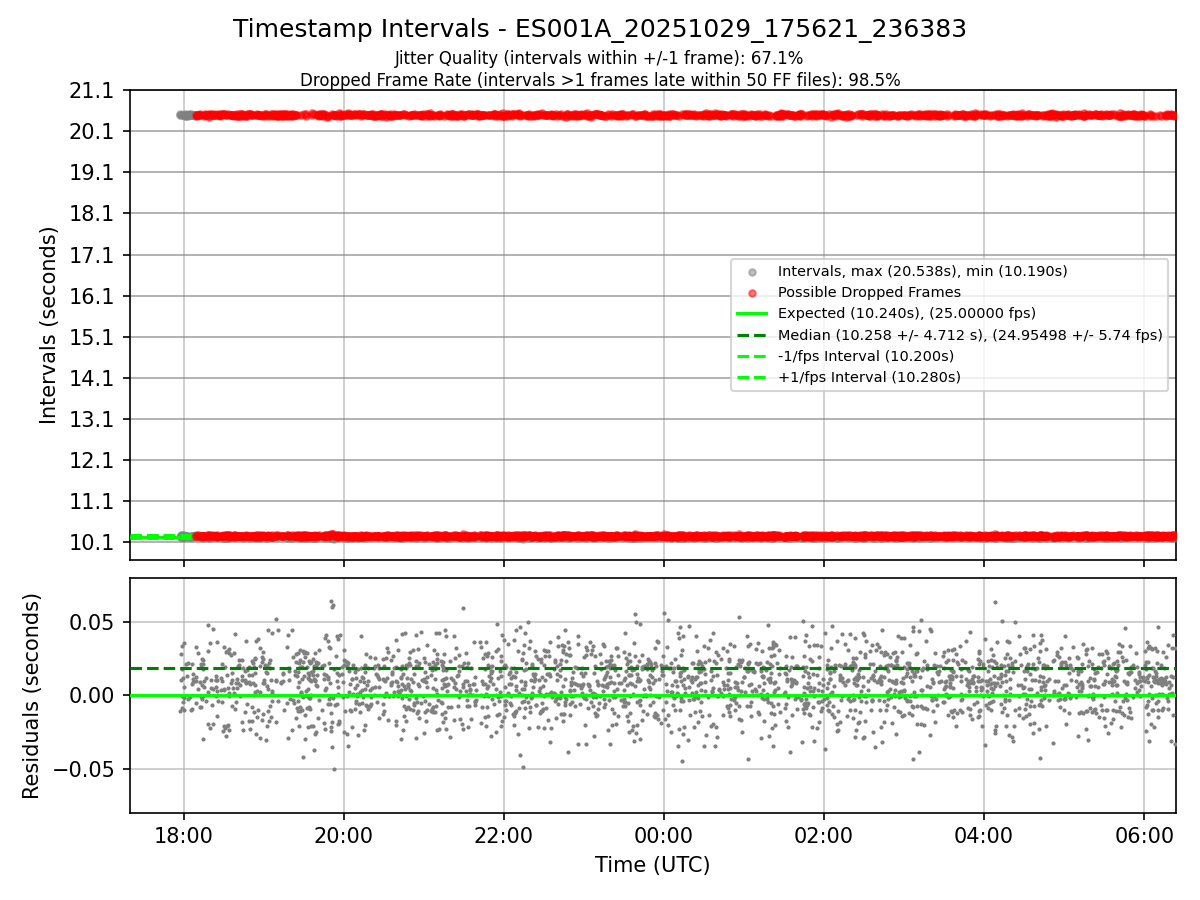This screenshot has height=900, width=1200.
Task: Click the 'Intervals (seconds)' y-axis label
Action: click(x=49, y=324)
